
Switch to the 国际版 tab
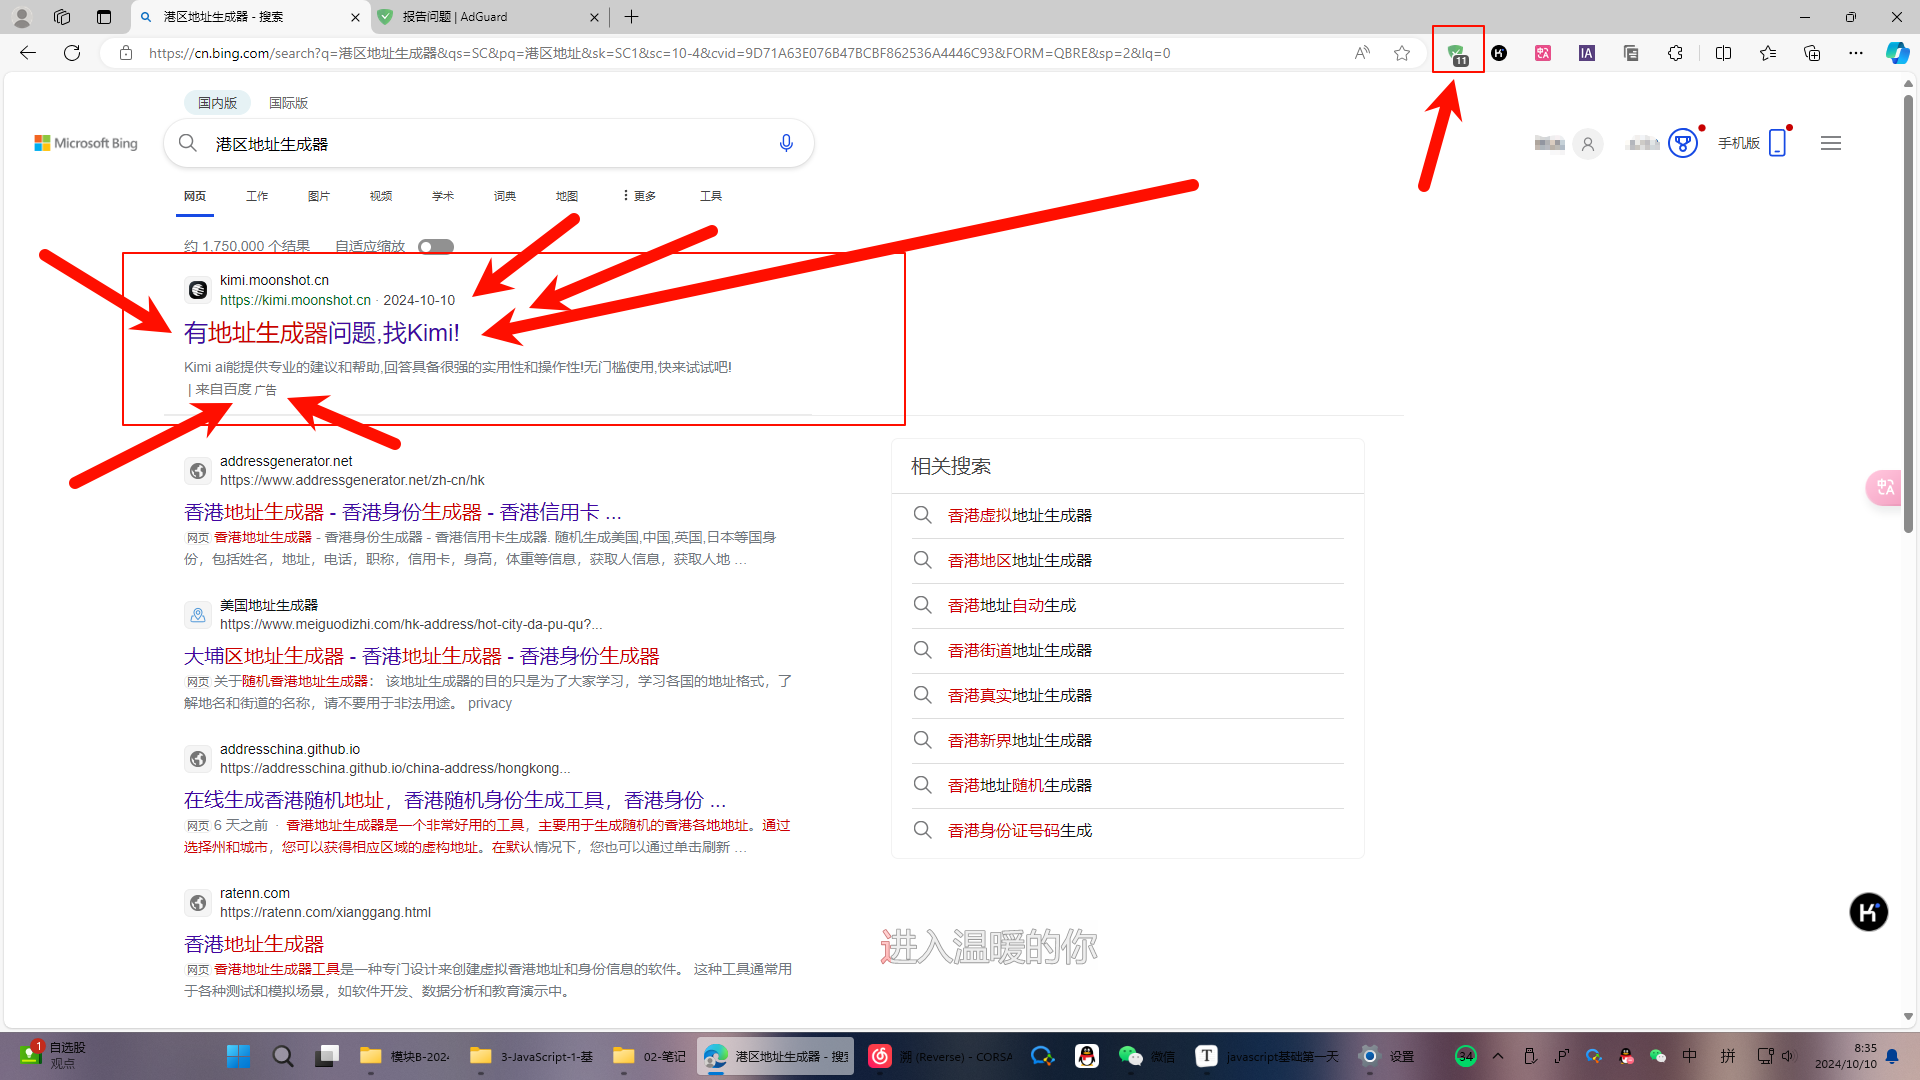tap(288, 102)
